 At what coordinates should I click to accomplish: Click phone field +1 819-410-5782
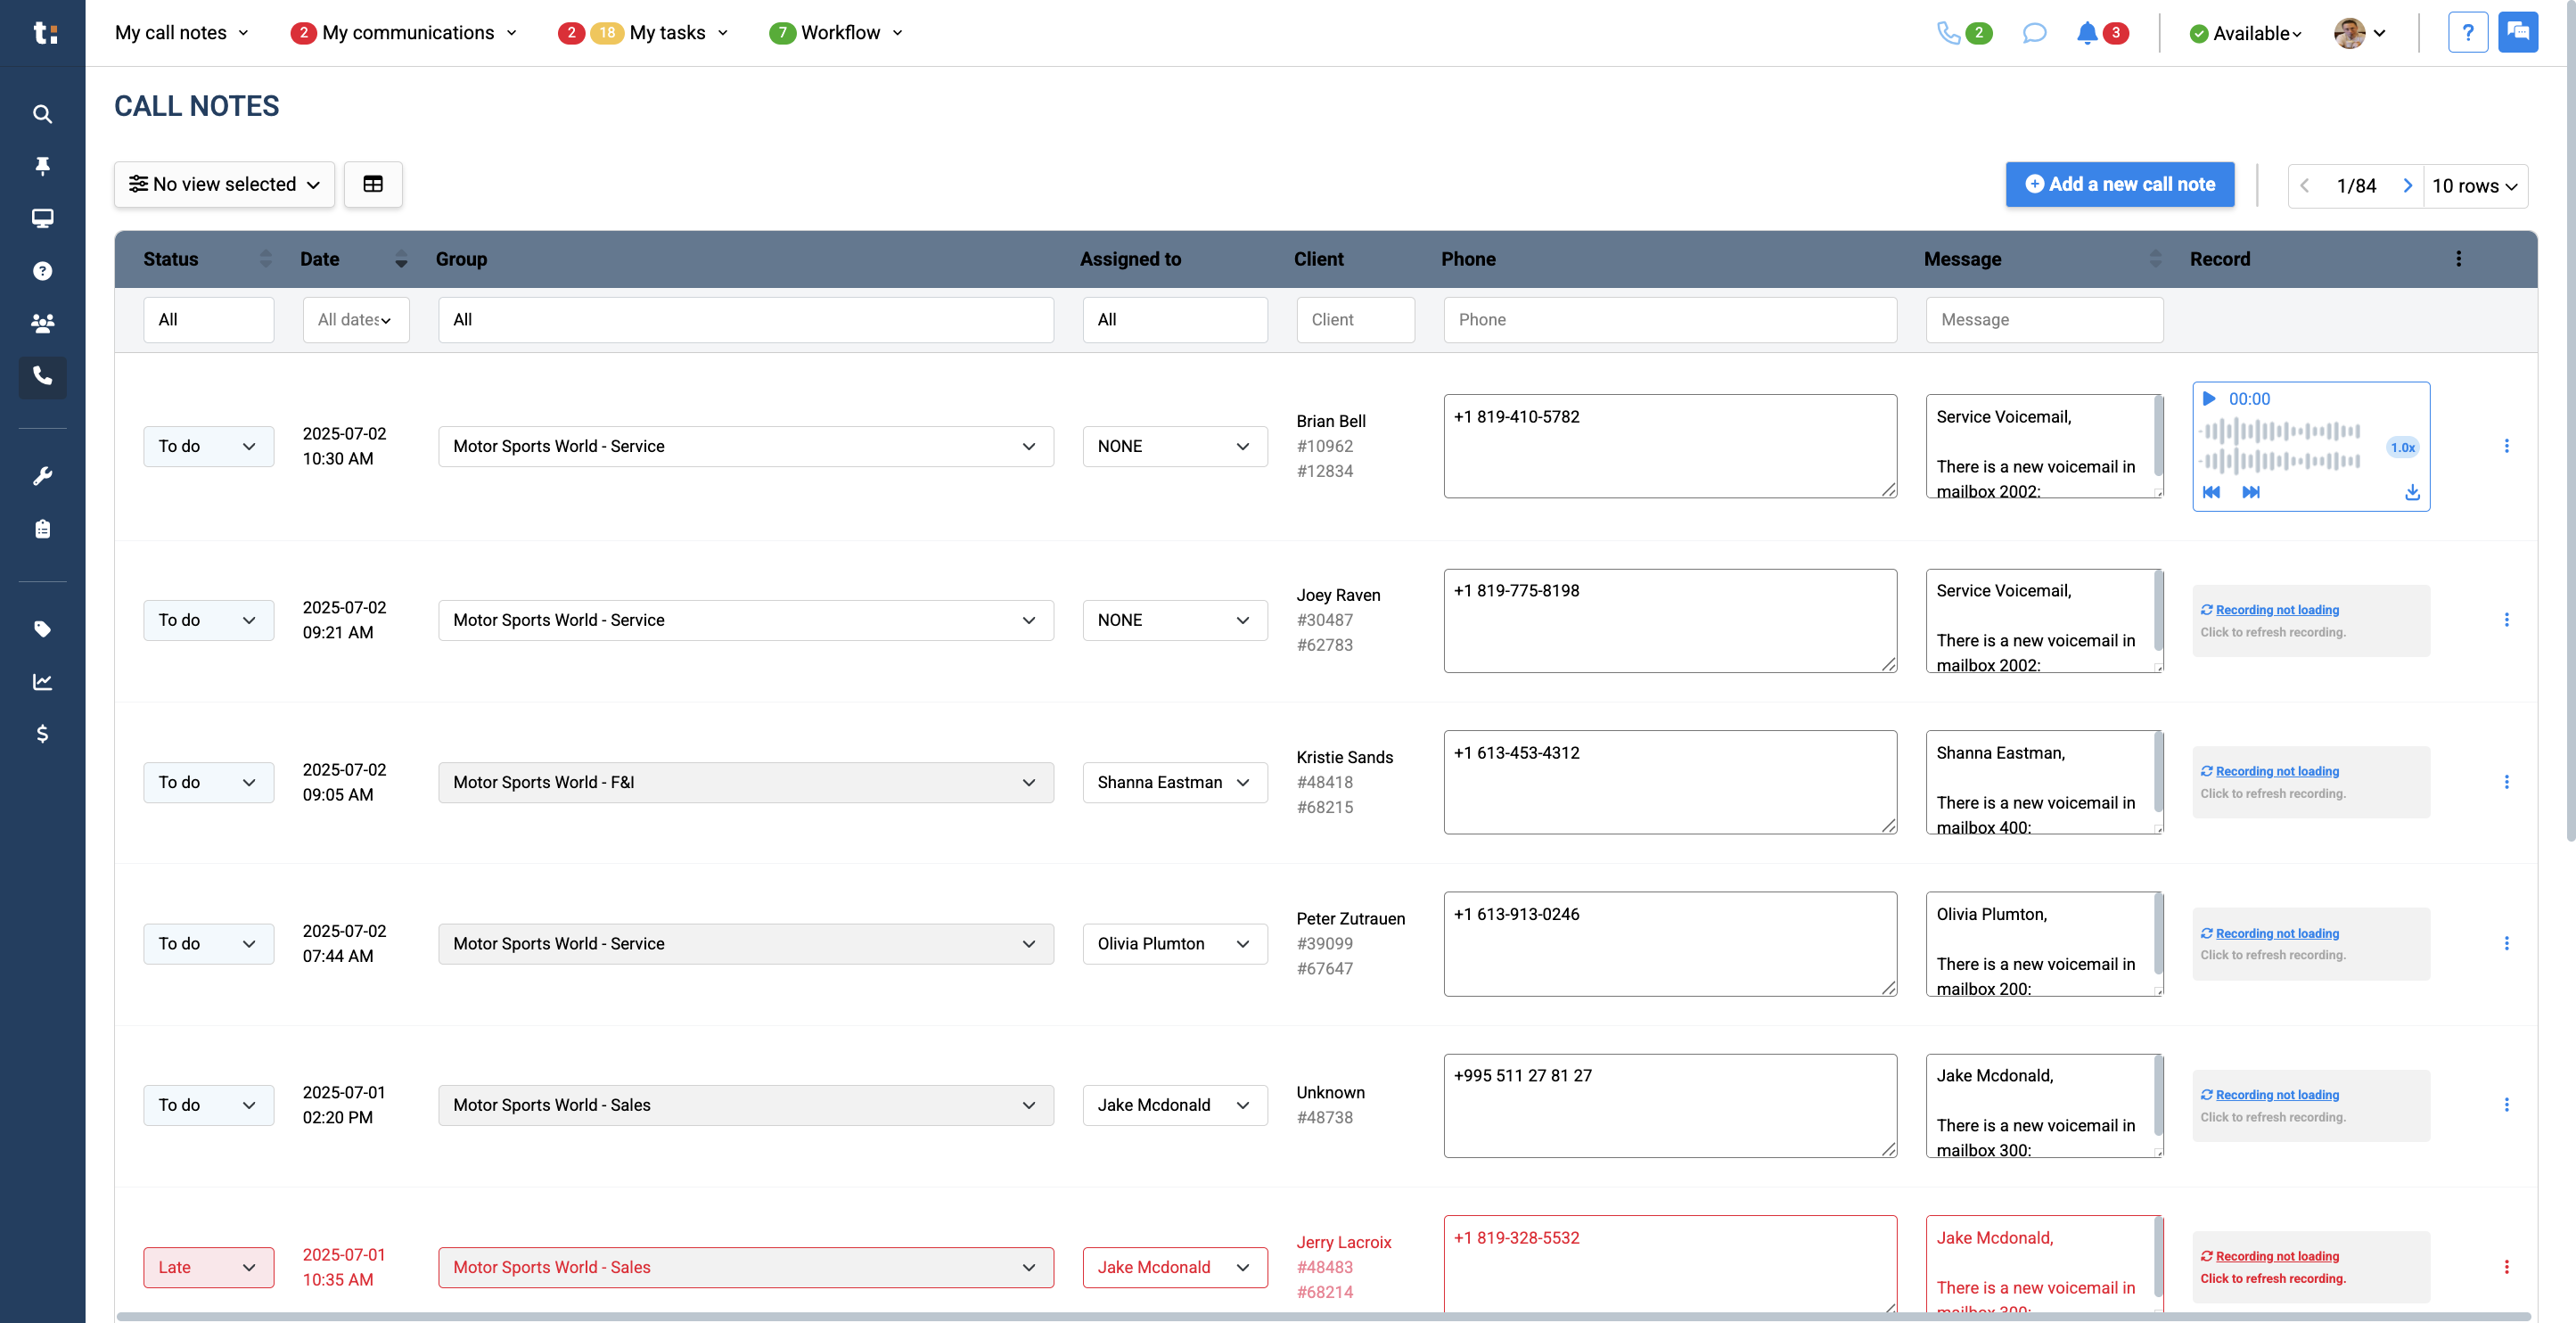point(1670,446)
